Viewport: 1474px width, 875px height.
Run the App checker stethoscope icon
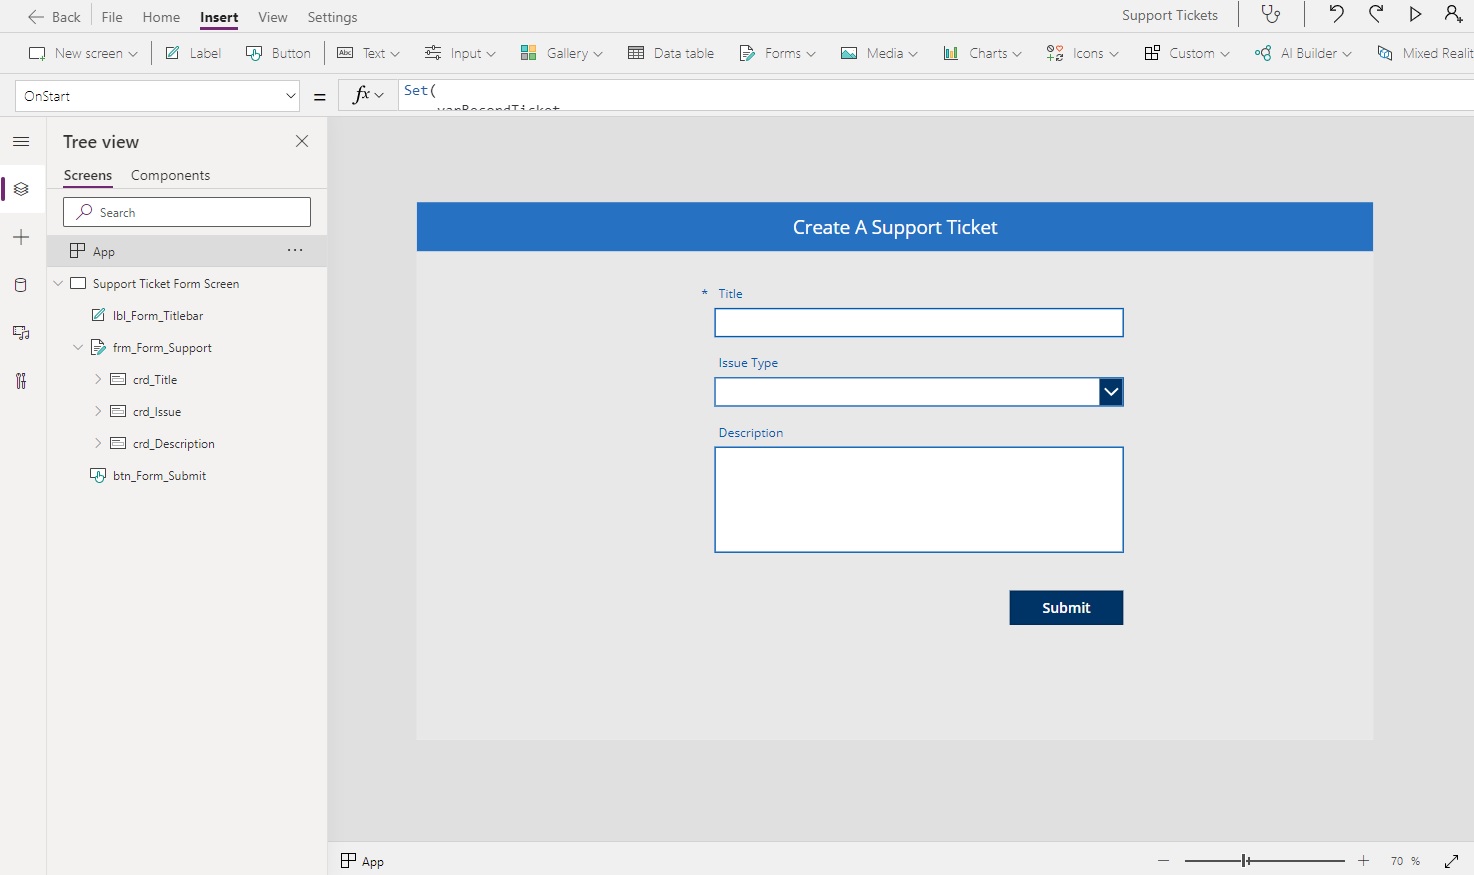(1271, 15)
